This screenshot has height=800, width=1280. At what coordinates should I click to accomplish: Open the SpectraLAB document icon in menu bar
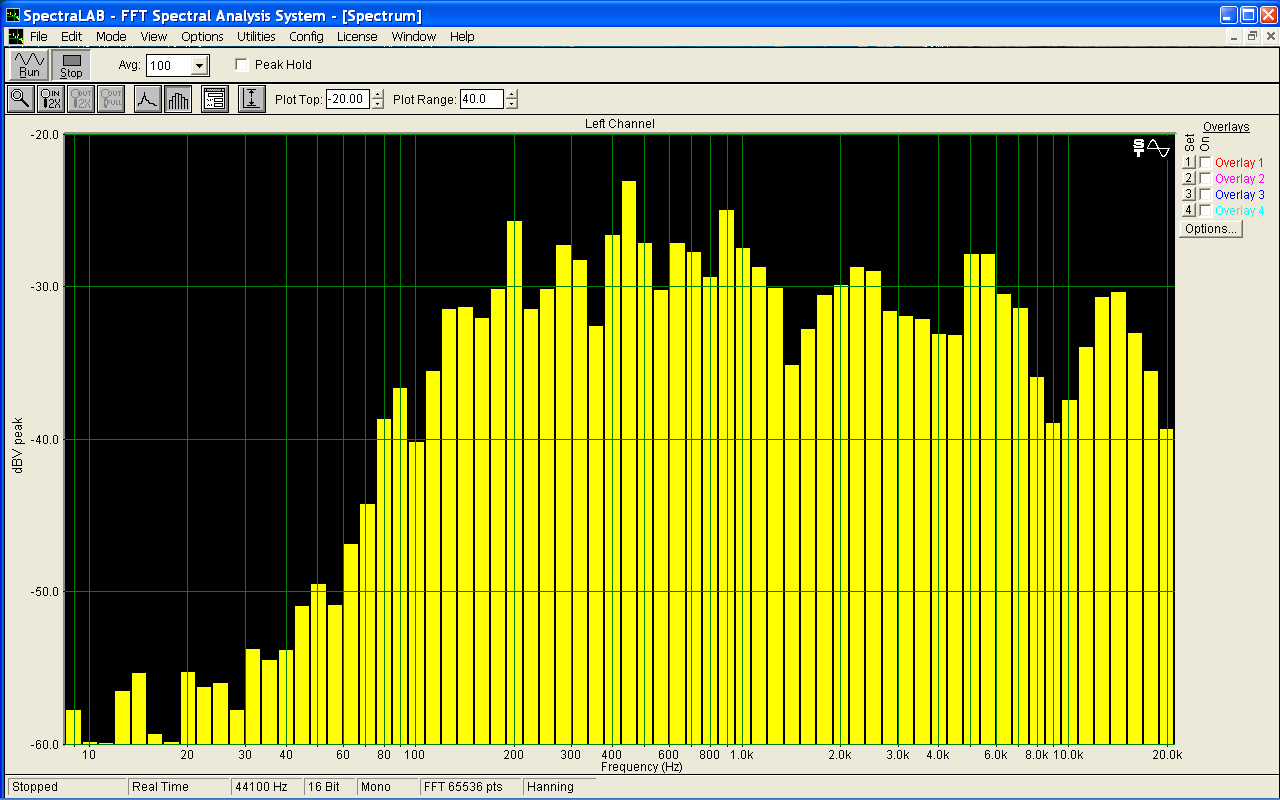tap(15, 36)
